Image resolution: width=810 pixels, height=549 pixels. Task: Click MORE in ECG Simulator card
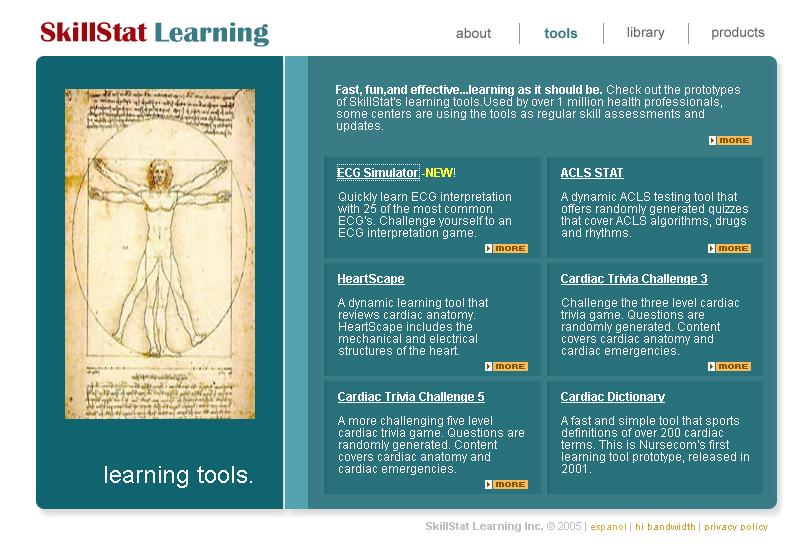506,248
